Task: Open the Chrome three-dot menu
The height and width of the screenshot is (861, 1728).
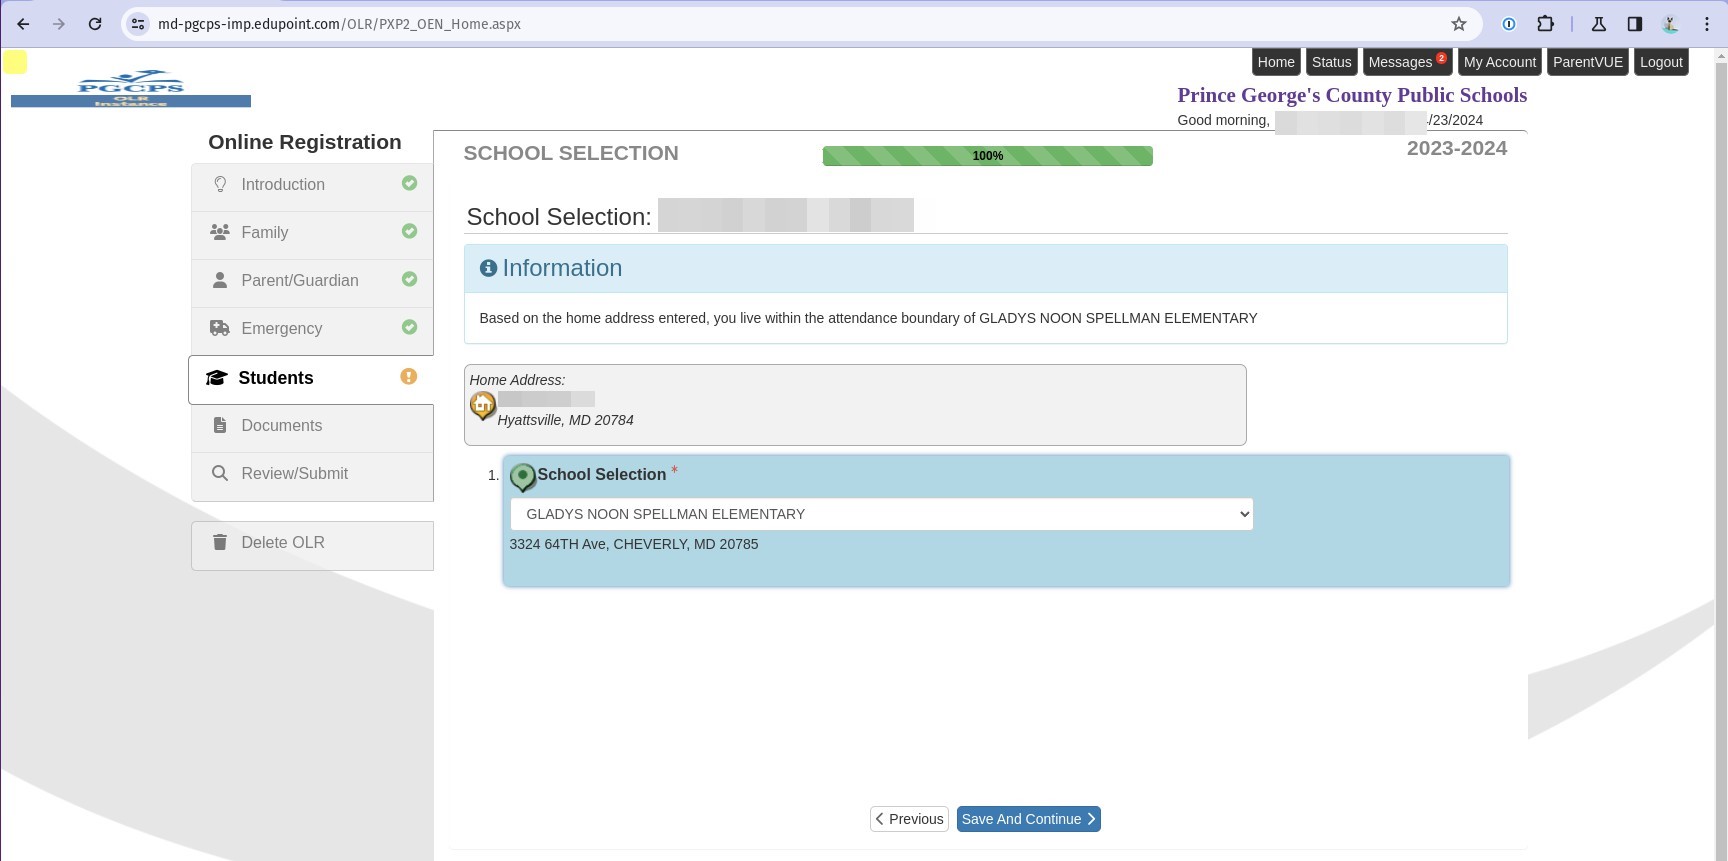Action: (x=1706, y=24)
